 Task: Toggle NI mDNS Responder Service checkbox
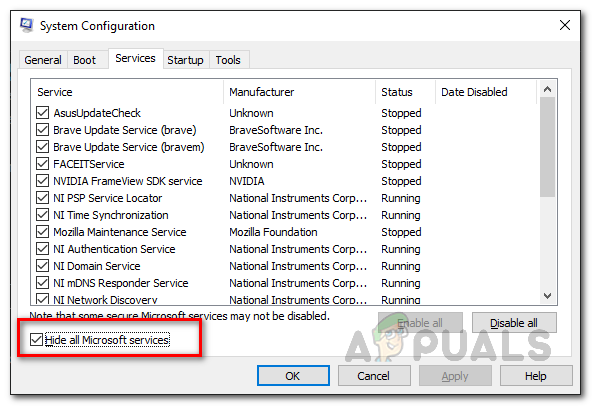coord(42,283)
